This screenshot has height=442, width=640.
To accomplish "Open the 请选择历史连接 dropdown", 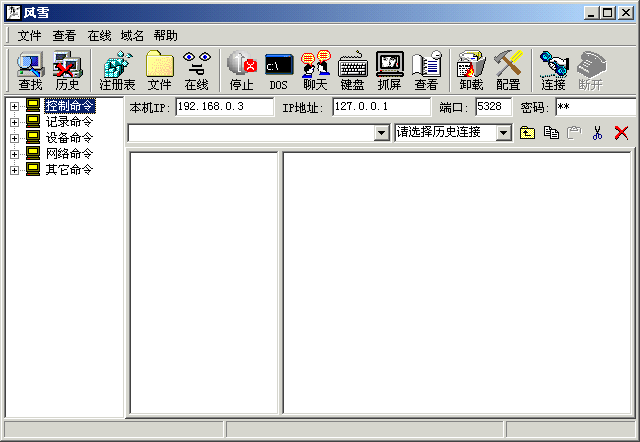I will pos(503,133).
